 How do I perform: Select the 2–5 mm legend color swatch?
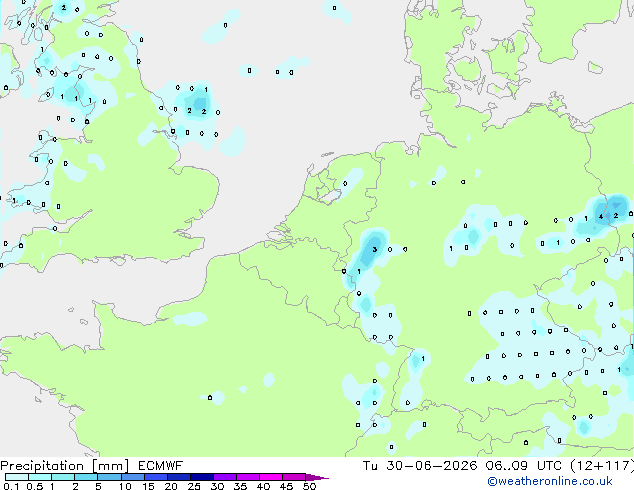click(86, 477)
